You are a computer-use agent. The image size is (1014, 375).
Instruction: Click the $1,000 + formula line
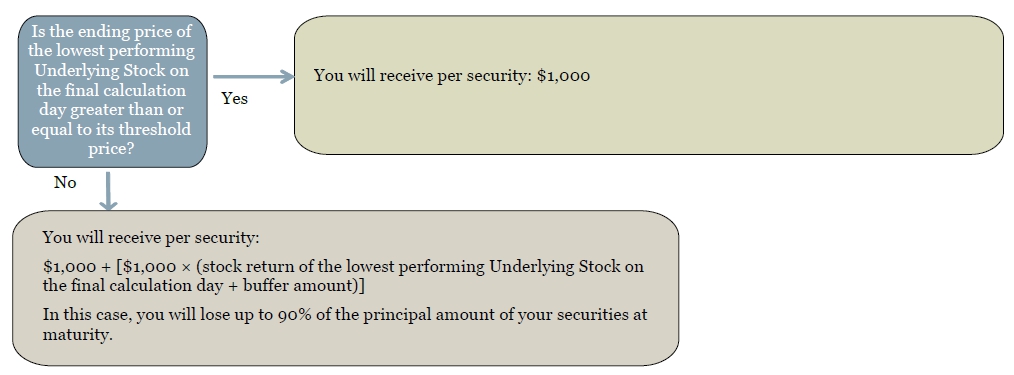pos(343,276)
